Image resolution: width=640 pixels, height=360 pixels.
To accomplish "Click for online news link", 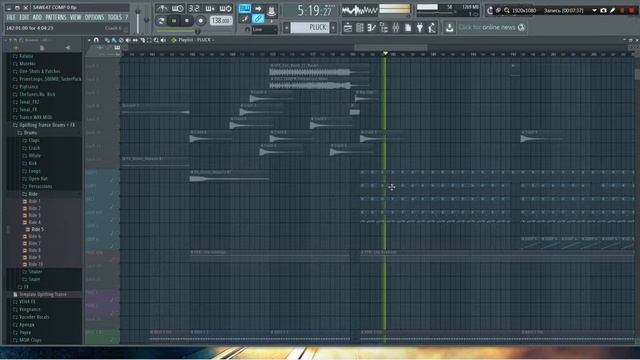I will [x=487, y=27].
